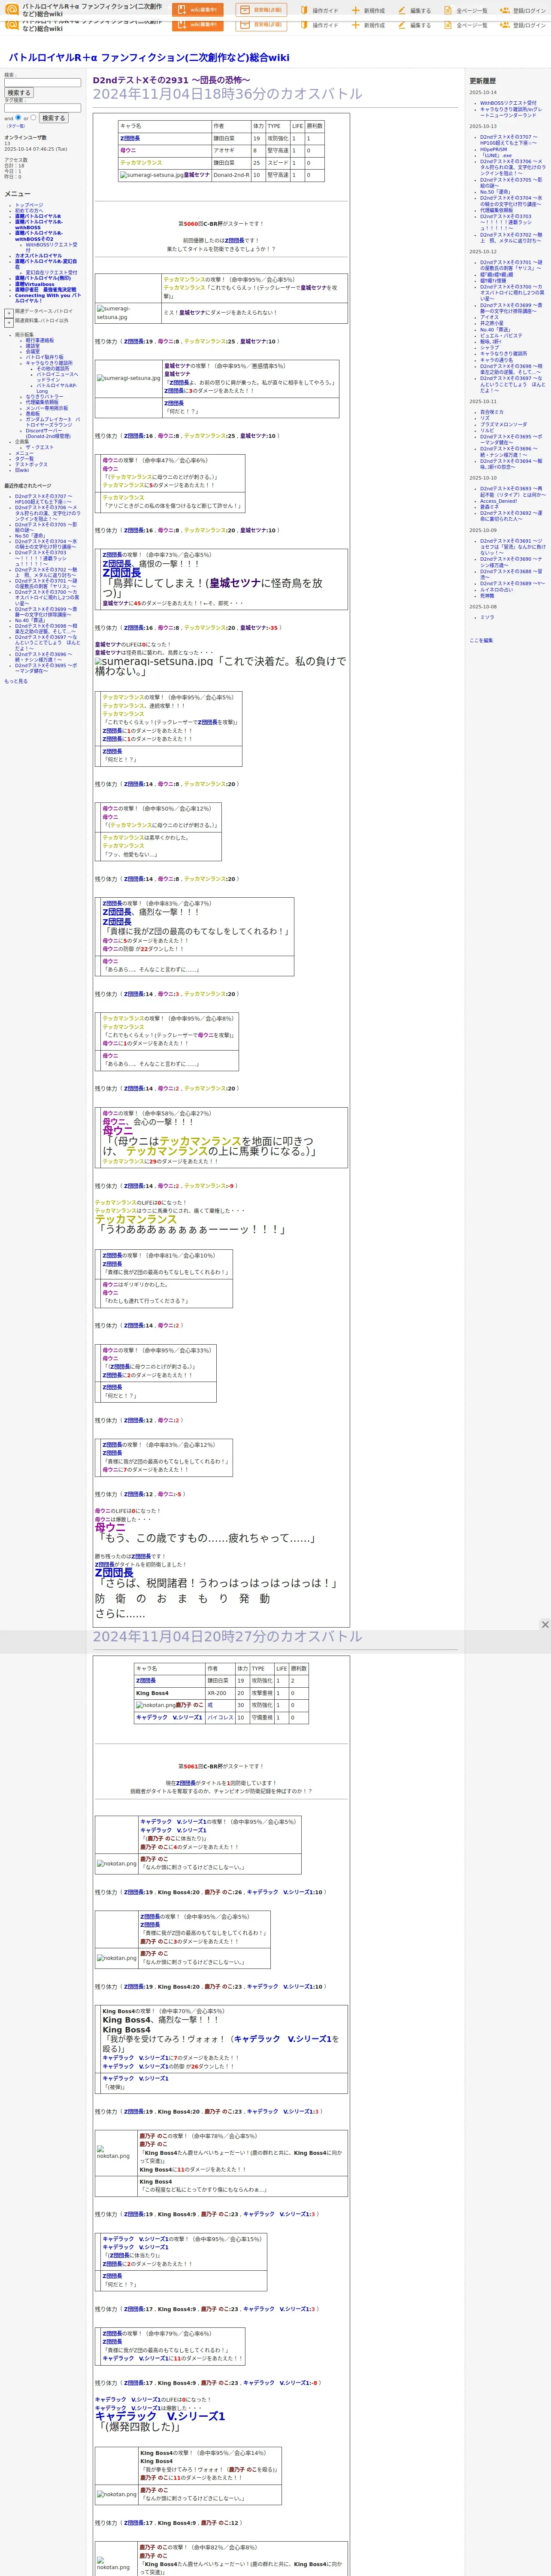Screen dimensions: 551x2576
Task: Close the ad banner with the X
Action: click(545, 1625)
